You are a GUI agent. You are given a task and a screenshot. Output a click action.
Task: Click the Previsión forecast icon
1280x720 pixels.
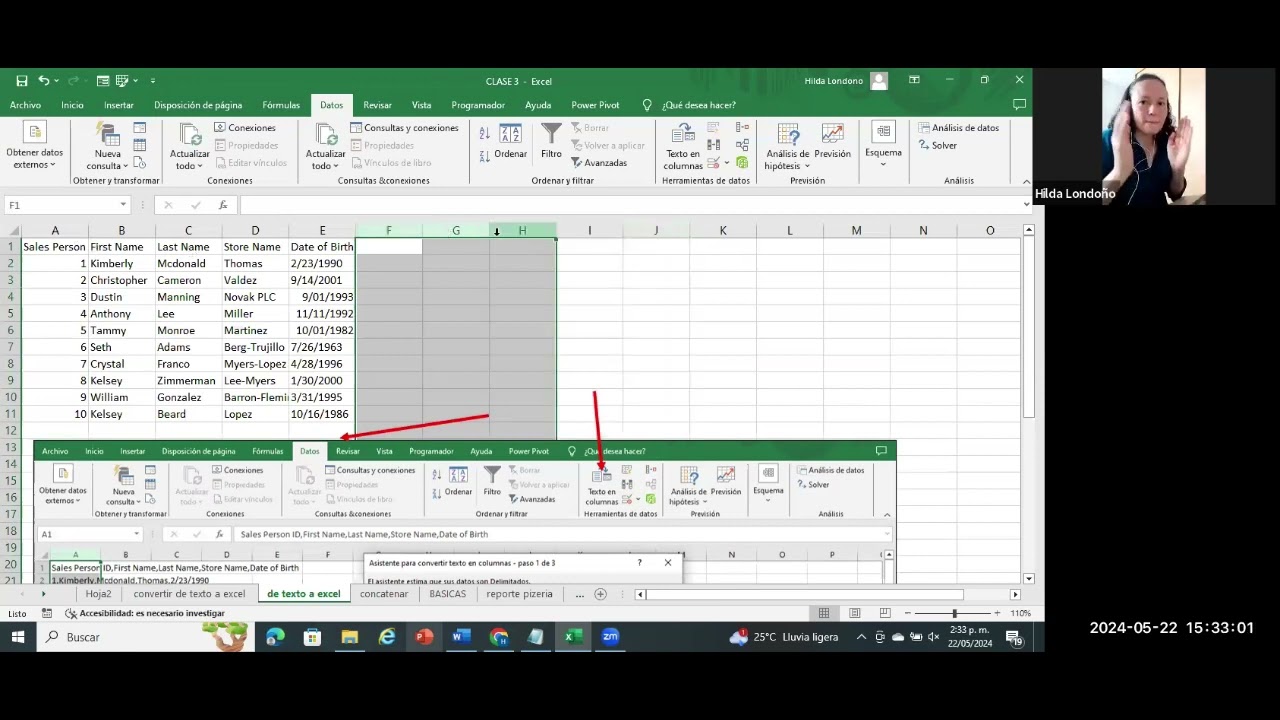(833, 140)
